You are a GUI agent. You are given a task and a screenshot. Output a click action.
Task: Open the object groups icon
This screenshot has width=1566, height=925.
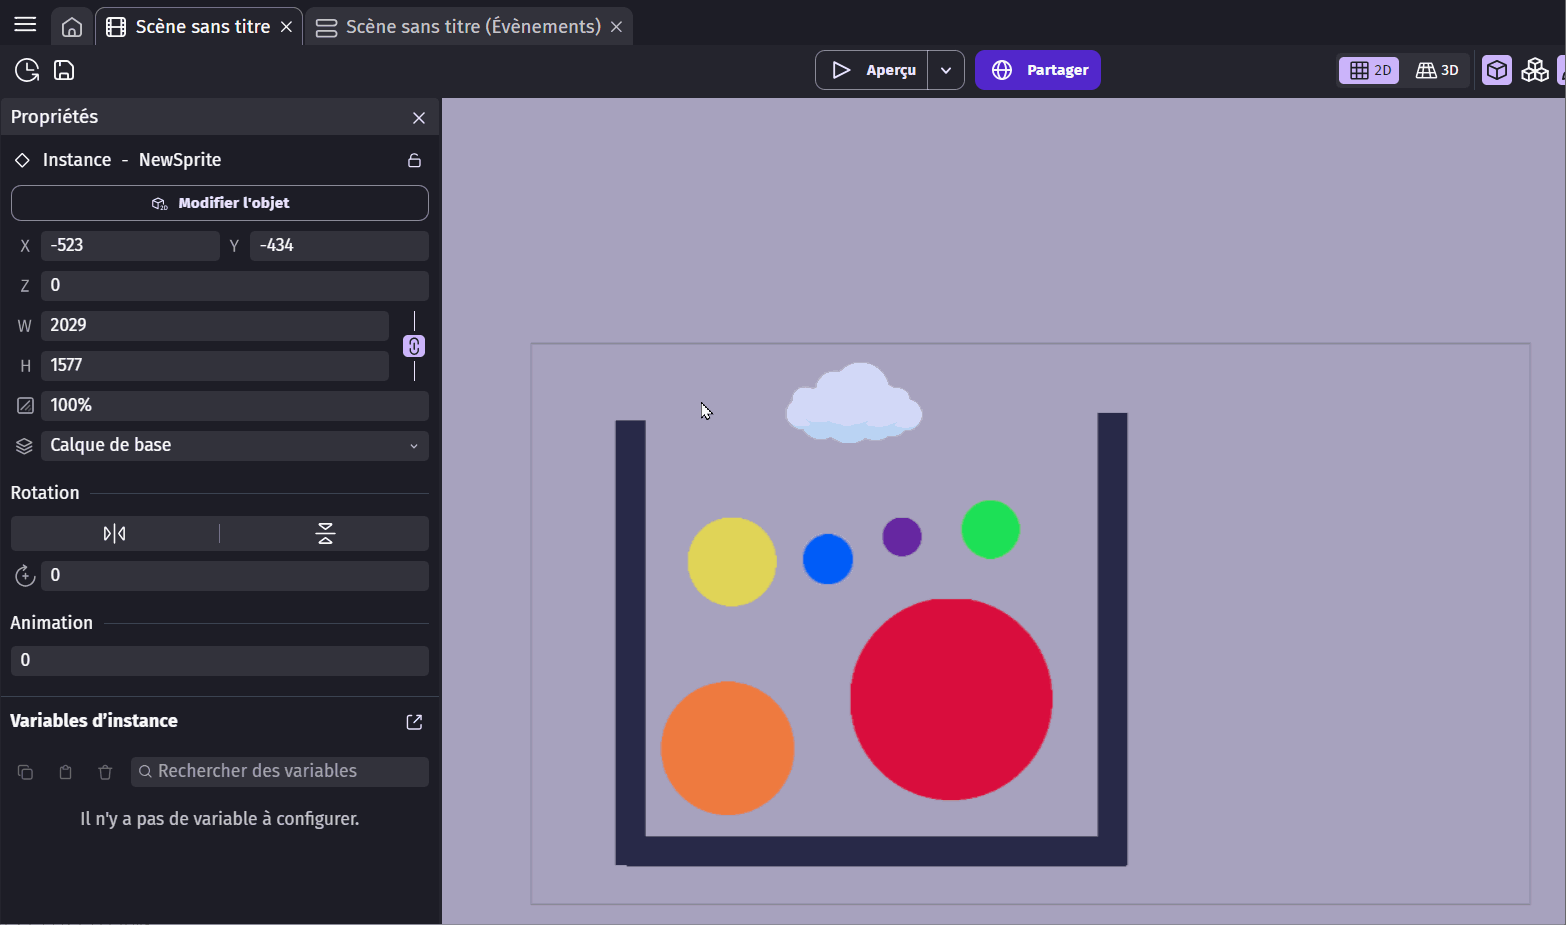point(1534,70)
